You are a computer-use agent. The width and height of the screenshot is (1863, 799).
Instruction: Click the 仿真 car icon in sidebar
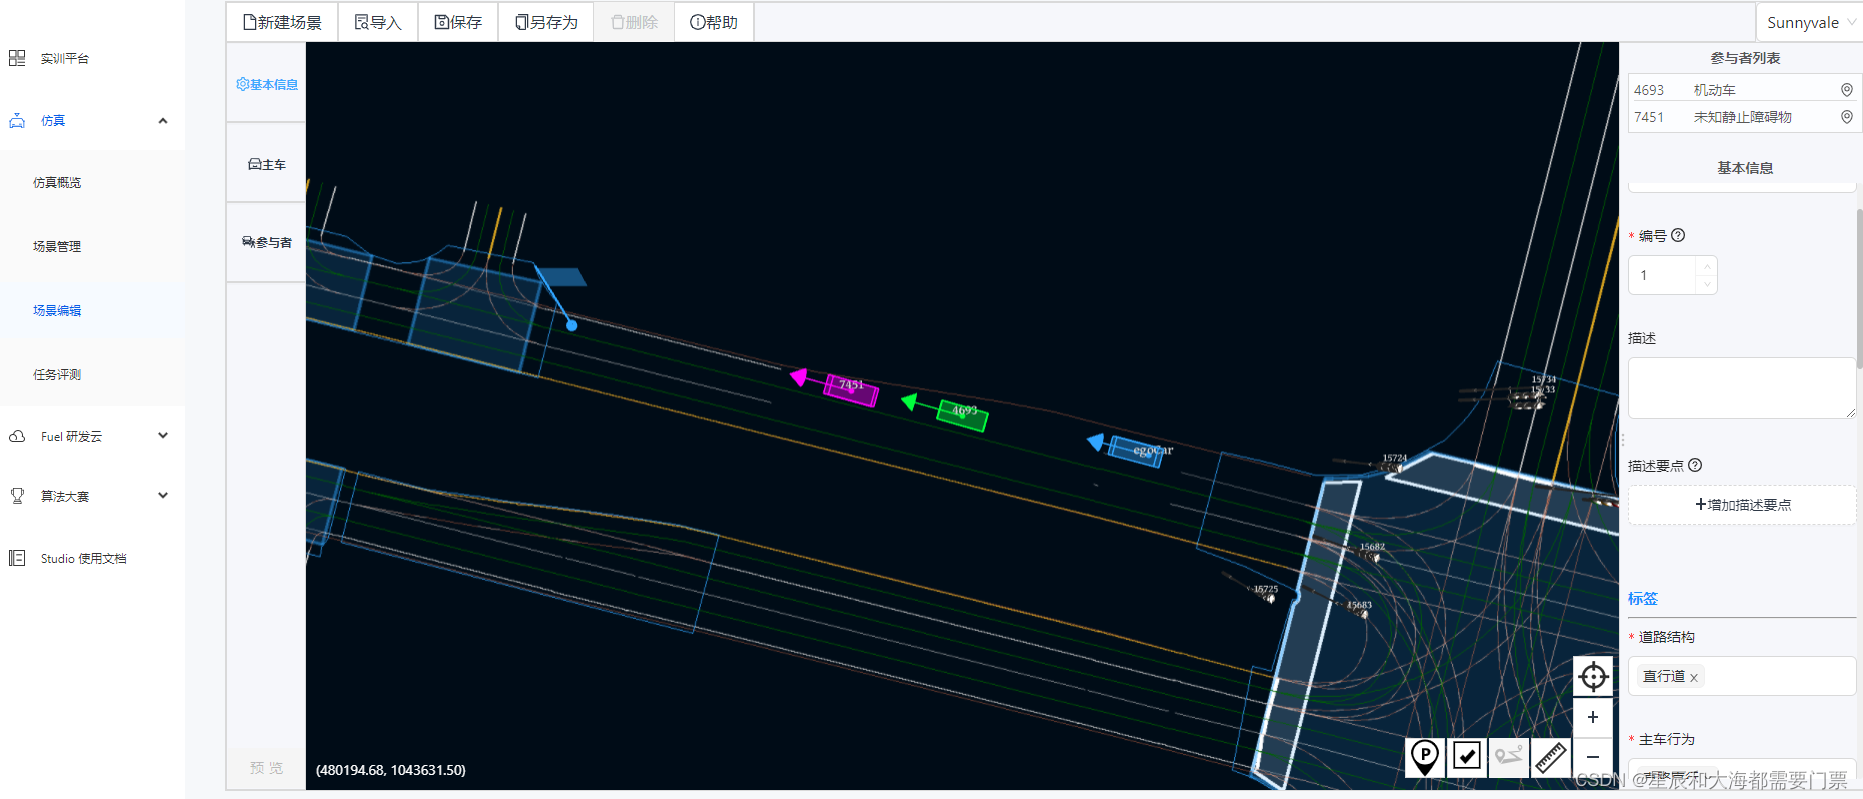pyautogui.click(x=17, y=121)
